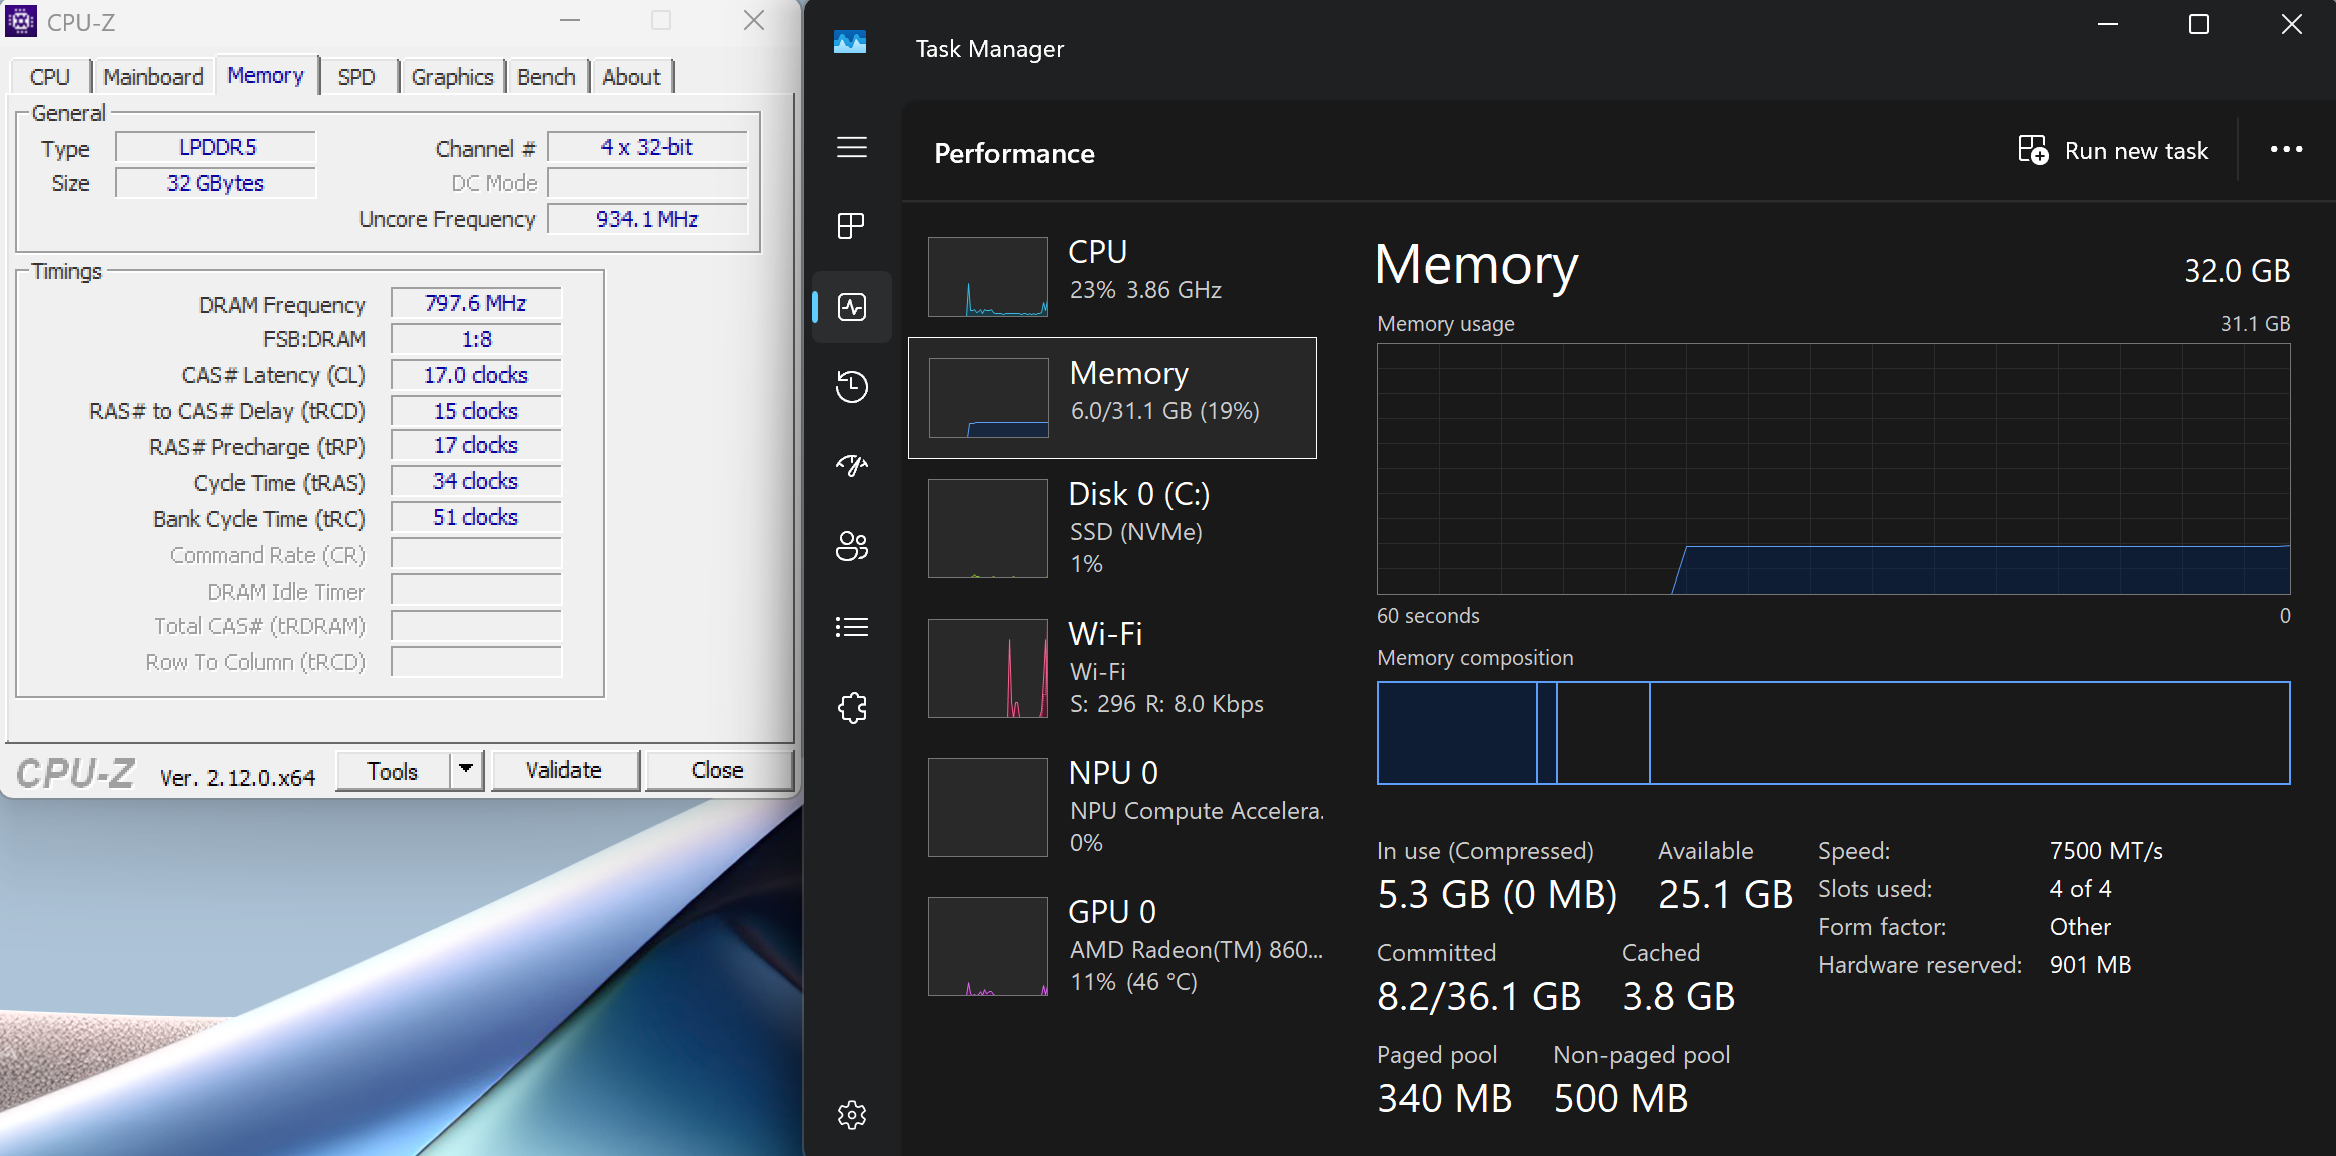Switch to the About tab in CPU-Z

631,77
